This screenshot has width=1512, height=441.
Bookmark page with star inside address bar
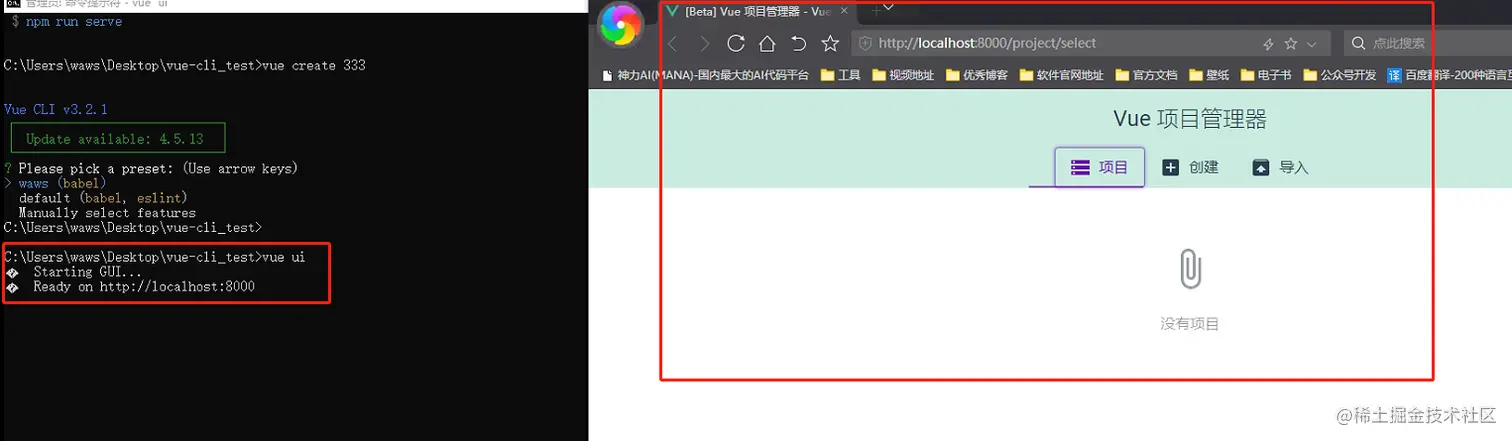[x=1291, y=44]
